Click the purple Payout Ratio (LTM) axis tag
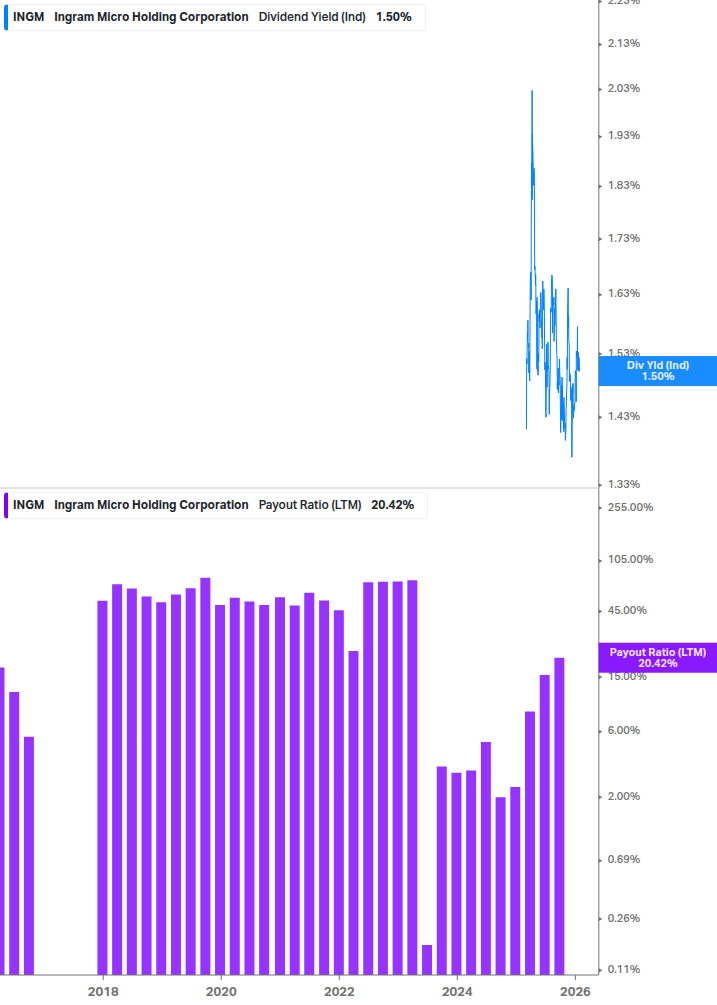Viewport: 717px width, 1005px height. click(657, 657)
